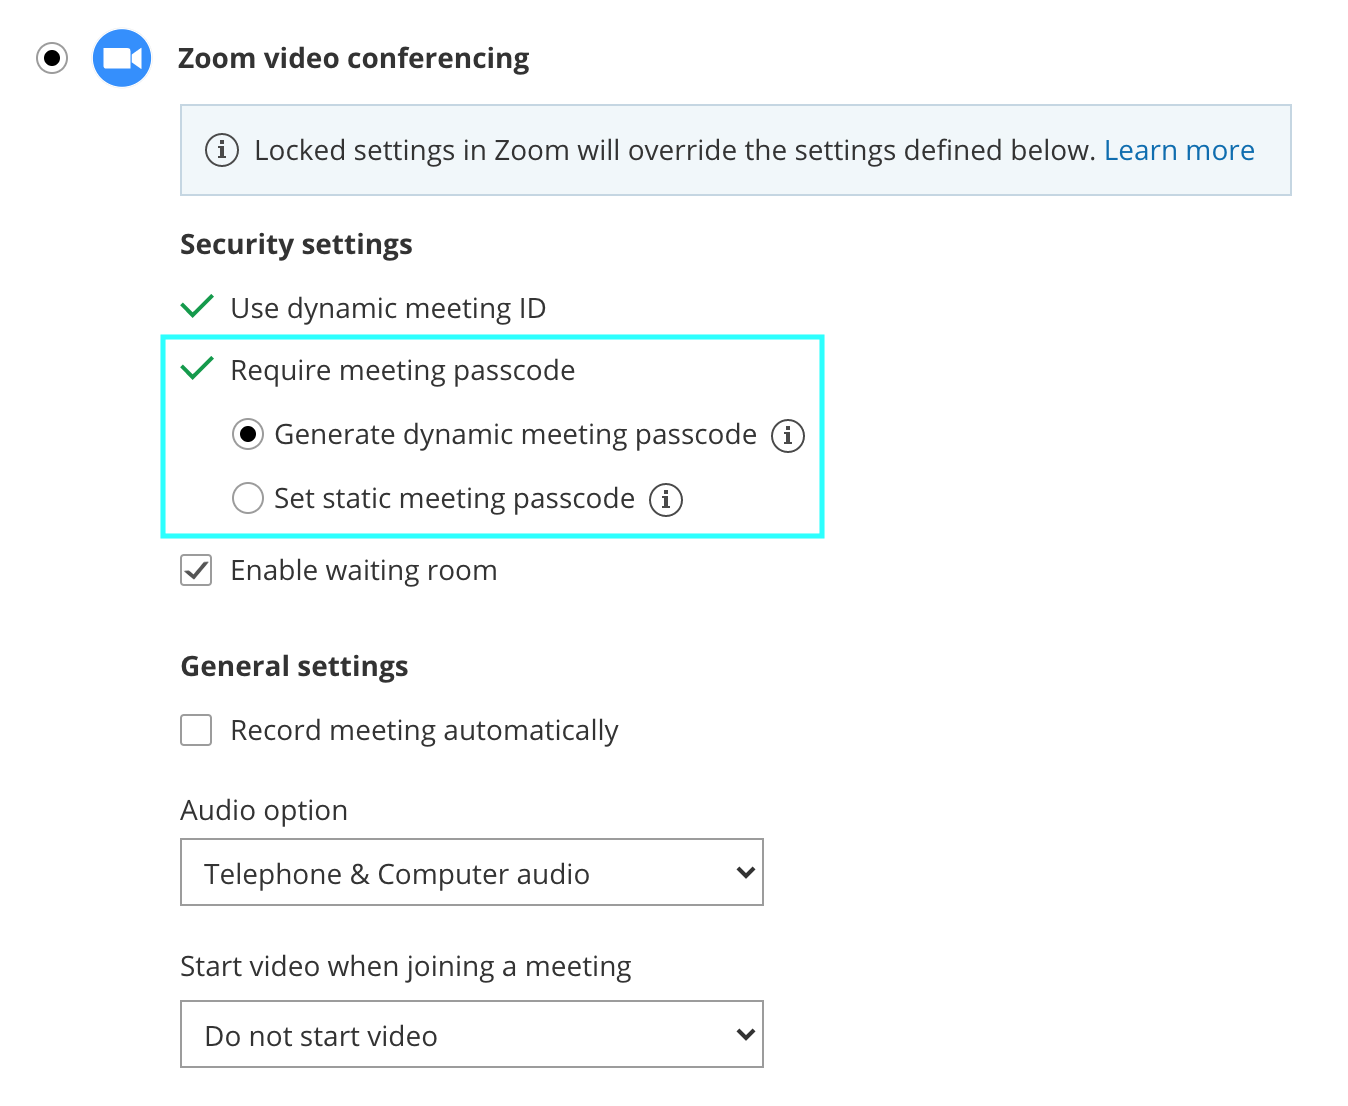The height and width of the screenshot is (1106, 1348).
Task: Choose Generate dynamic meeting passcode radio button
Action: (x=248, y=434)
